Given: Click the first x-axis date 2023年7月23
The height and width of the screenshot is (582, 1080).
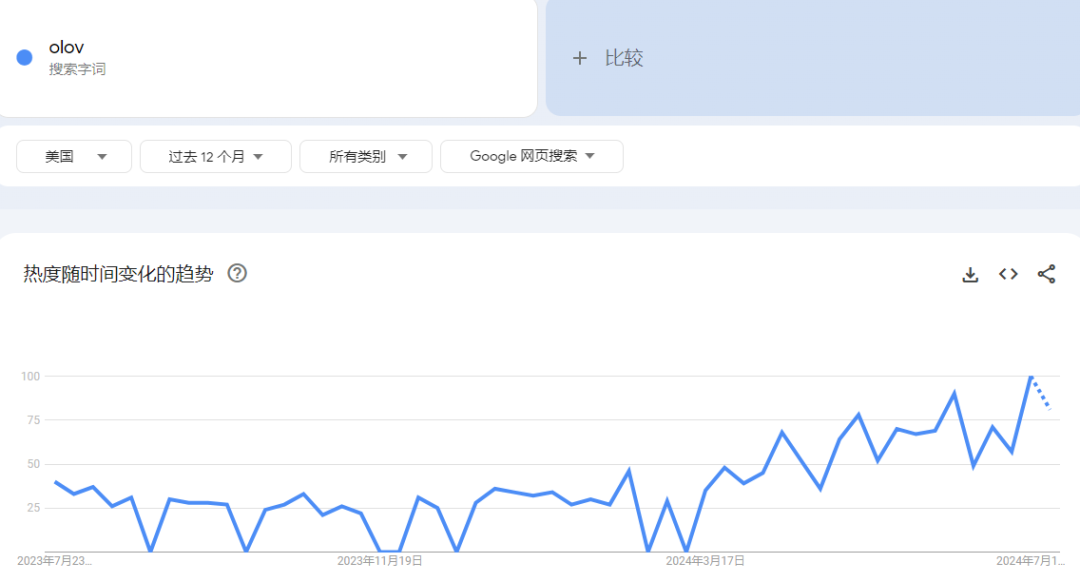Looking at the screenshot, I should [54, 561].
